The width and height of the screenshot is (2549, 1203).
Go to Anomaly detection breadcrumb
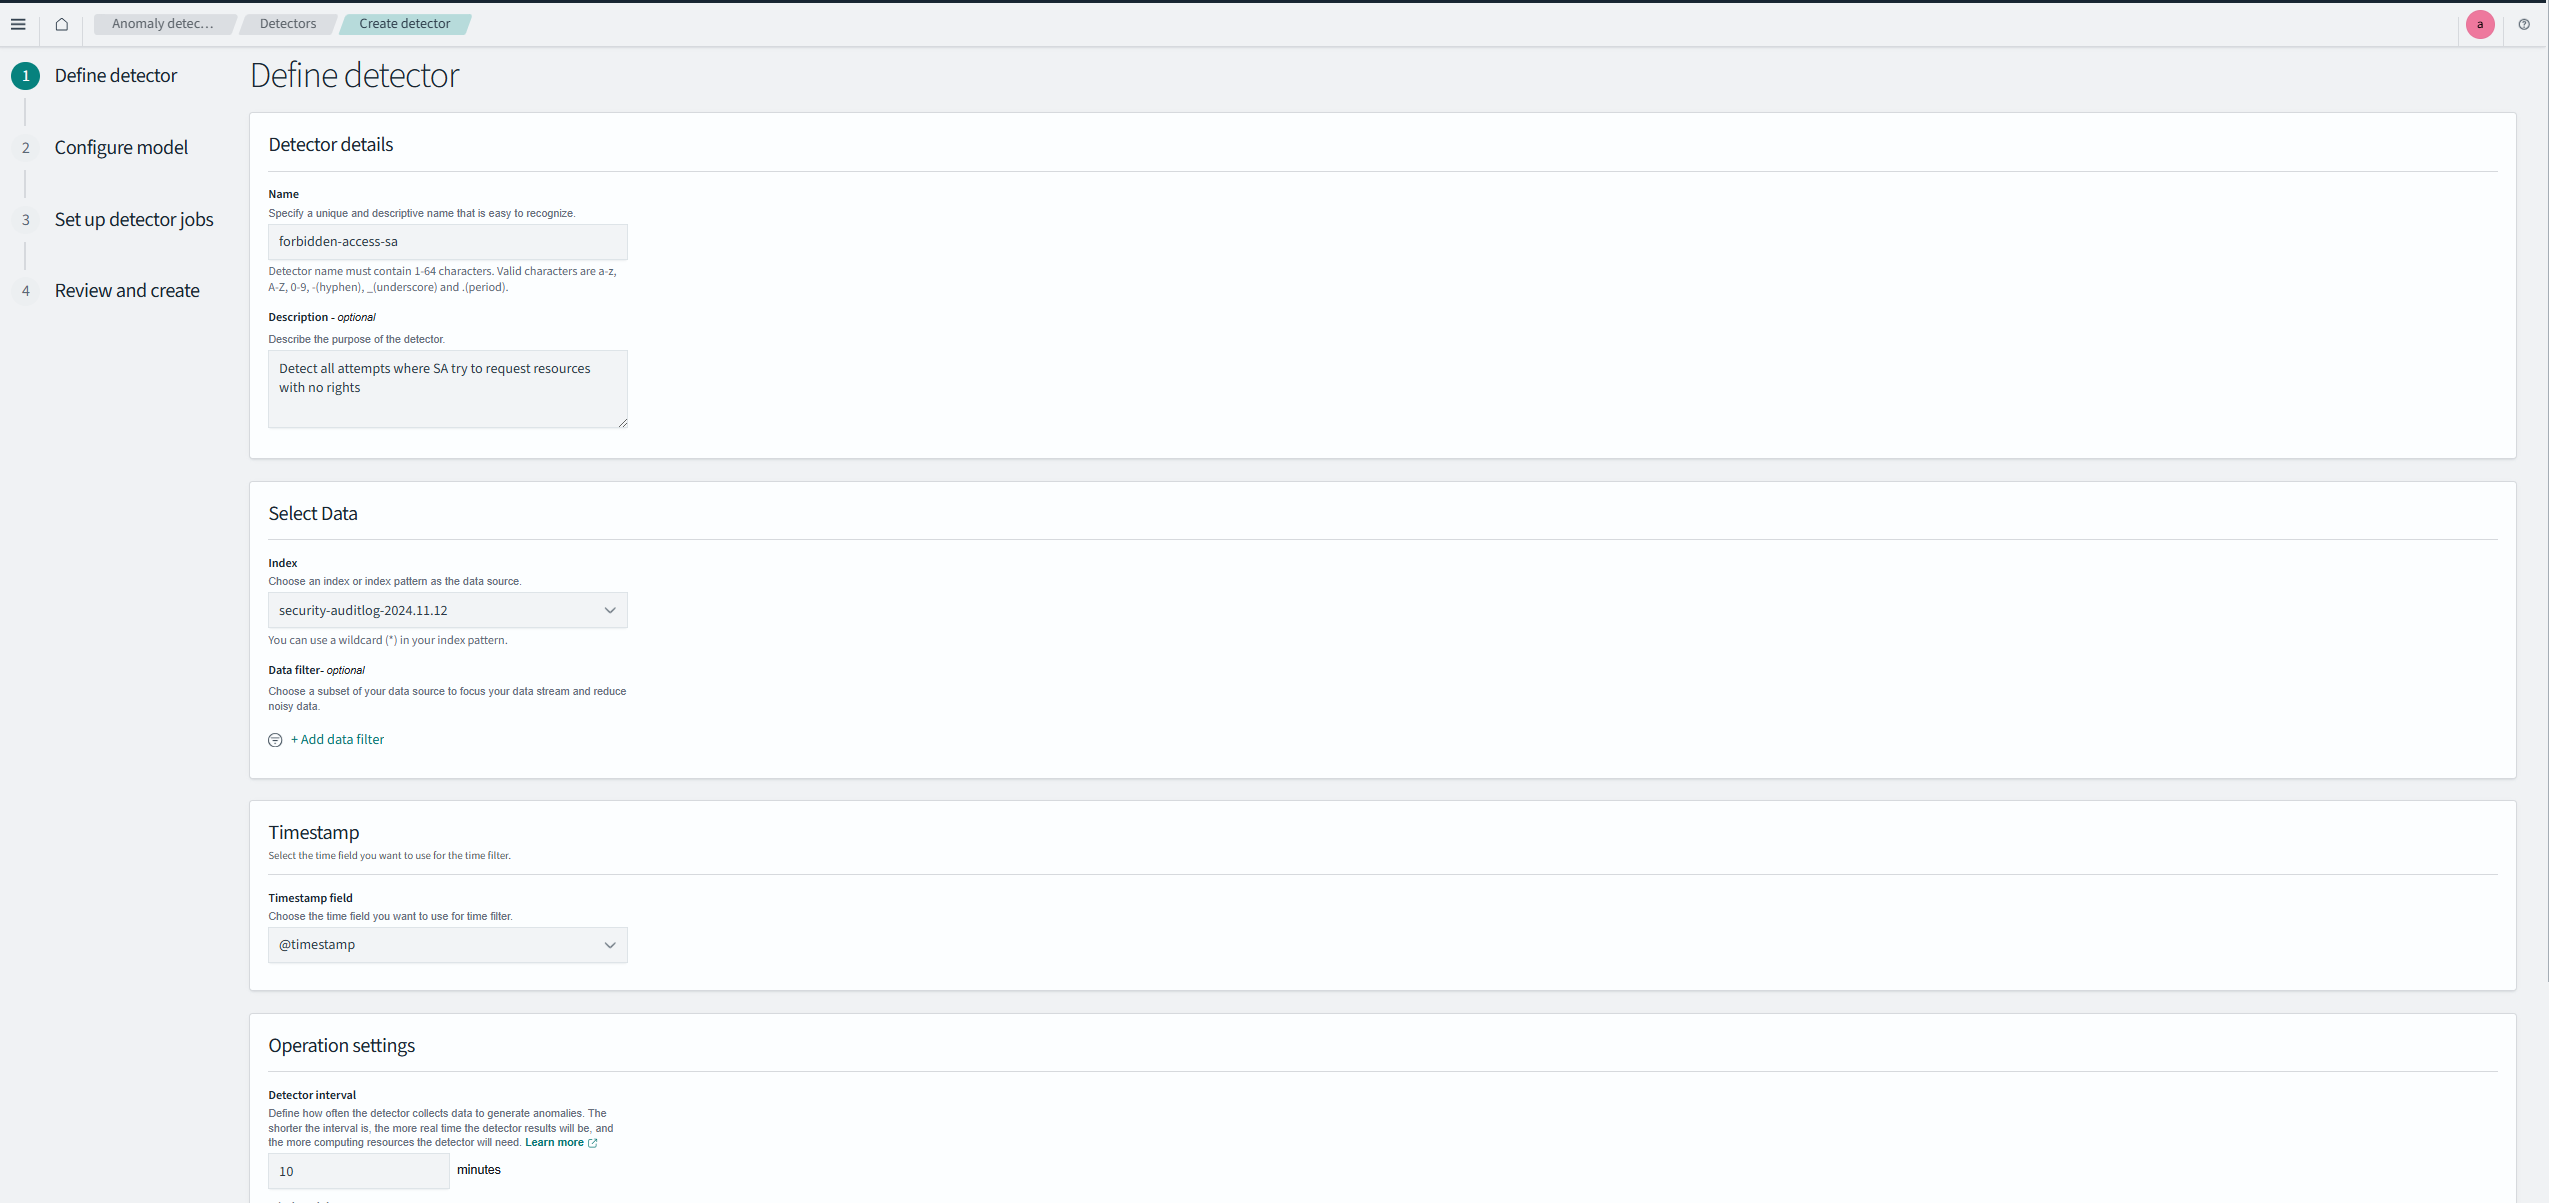(163, 24)
